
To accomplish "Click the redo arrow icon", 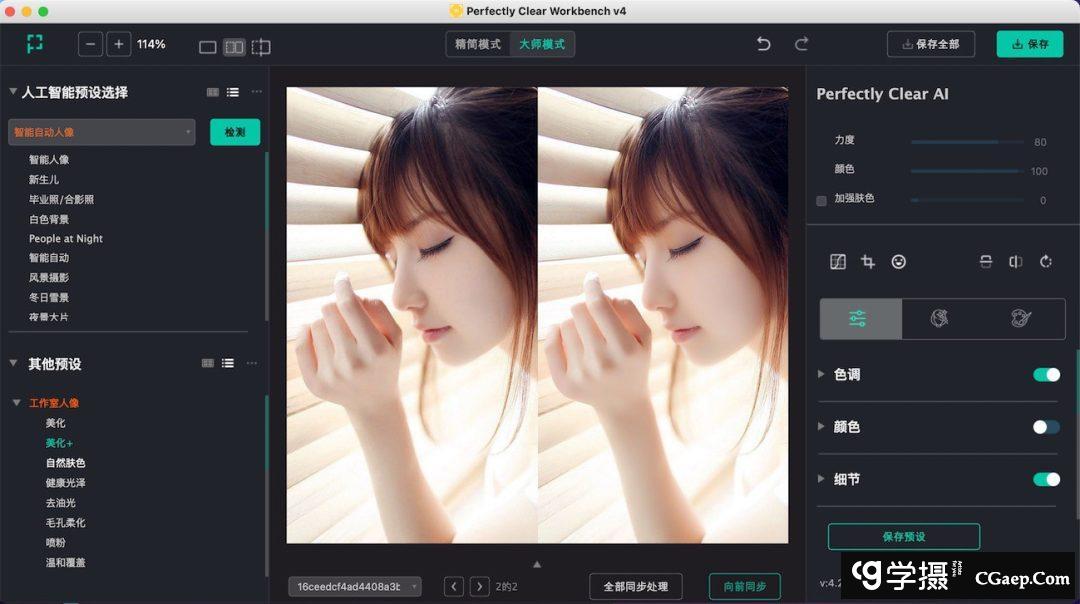I will [x=801, y=44].
